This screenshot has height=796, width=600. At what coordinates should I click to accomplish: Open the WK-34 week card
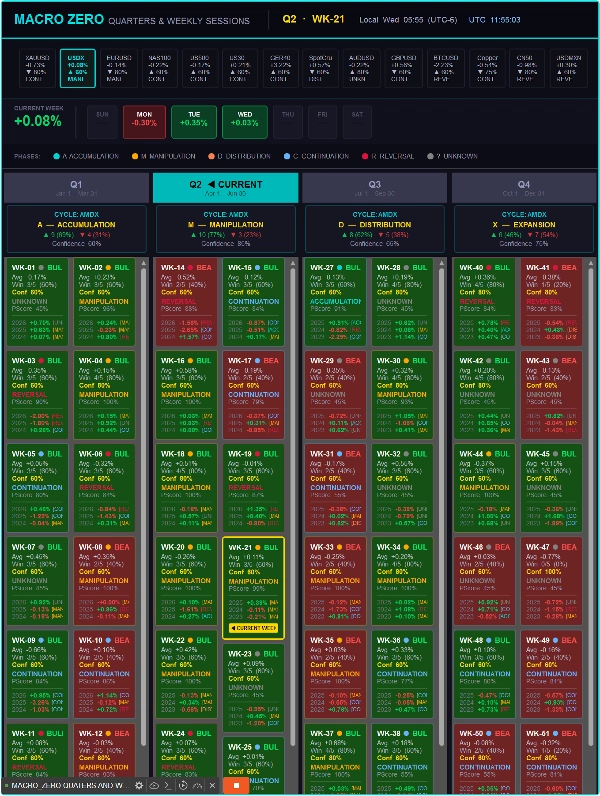[x=402, y=581]
